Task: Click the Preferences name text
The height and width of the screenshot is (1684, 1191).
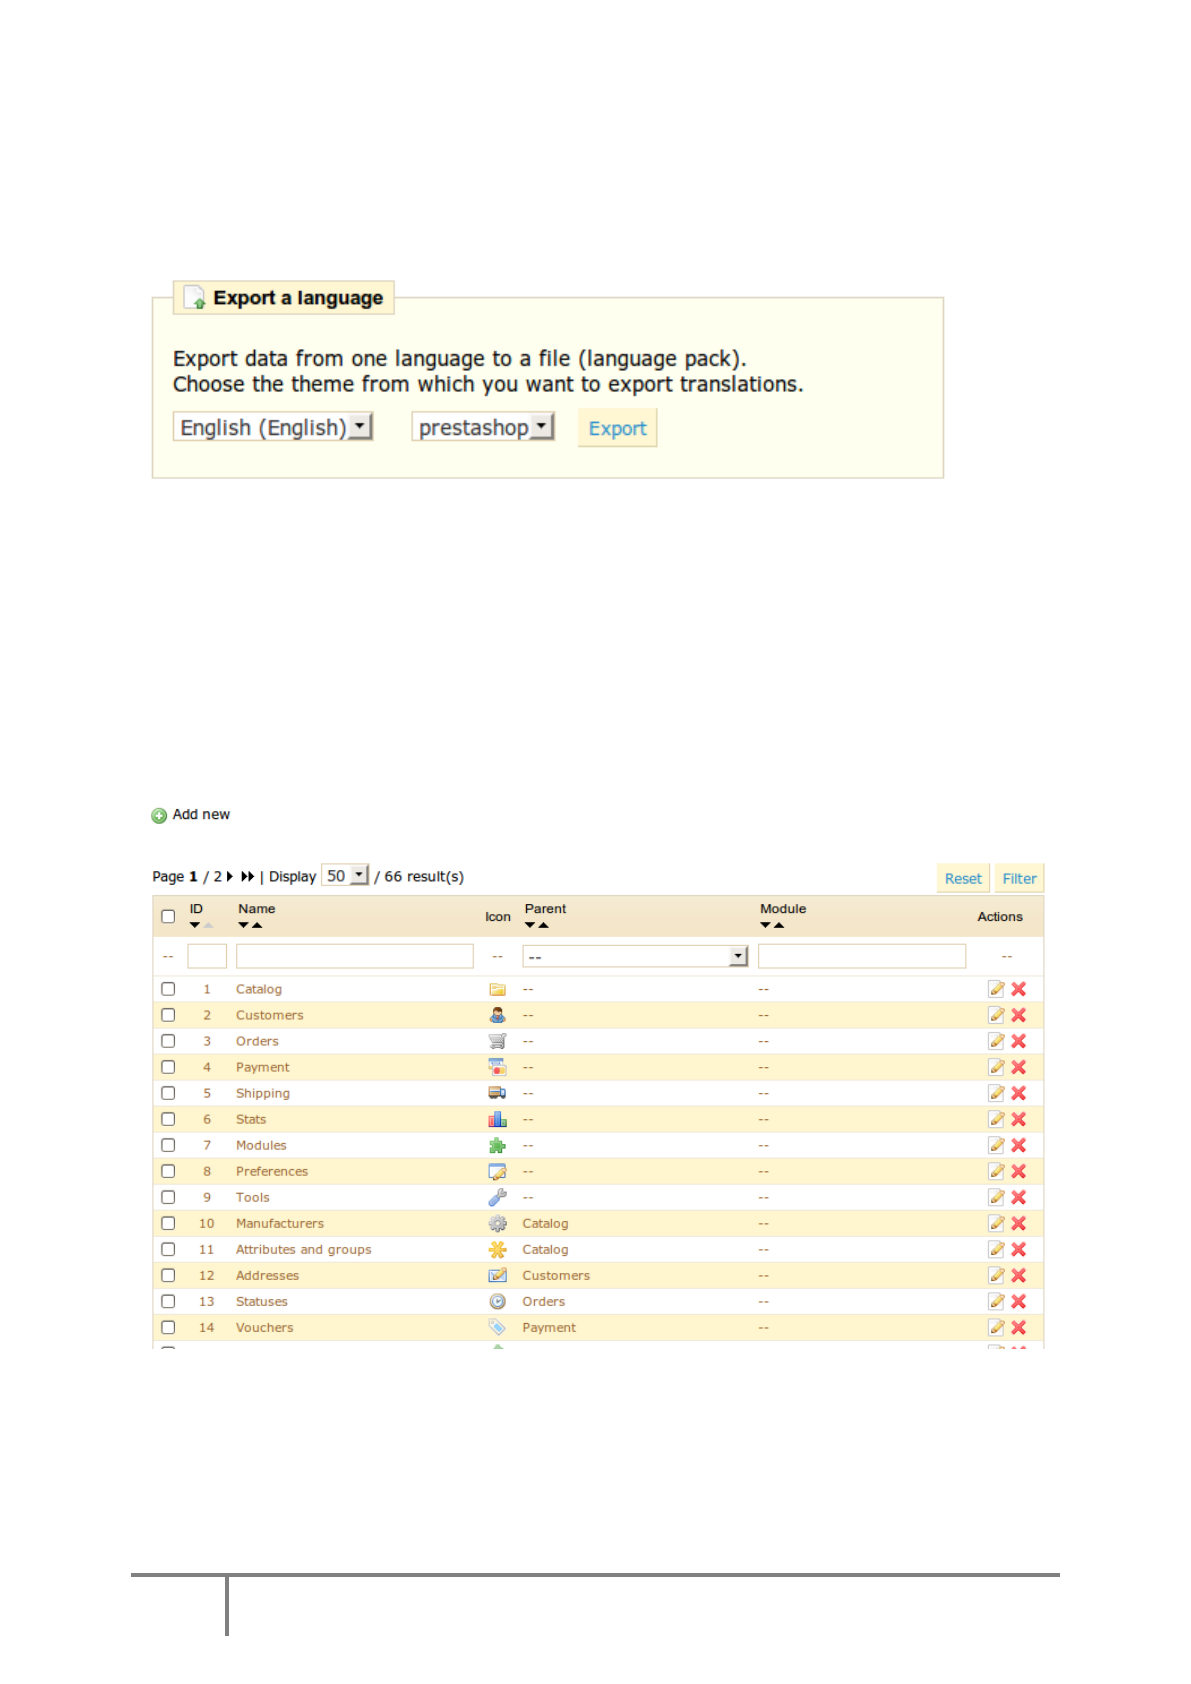Action: (272, 1171)
